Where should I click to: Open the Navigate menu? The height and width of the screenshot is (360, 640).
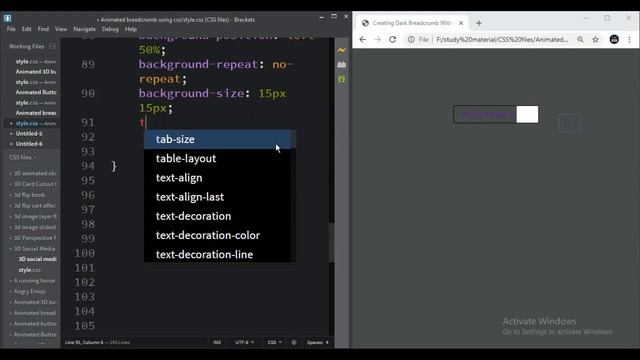click(x=84, y=29)
